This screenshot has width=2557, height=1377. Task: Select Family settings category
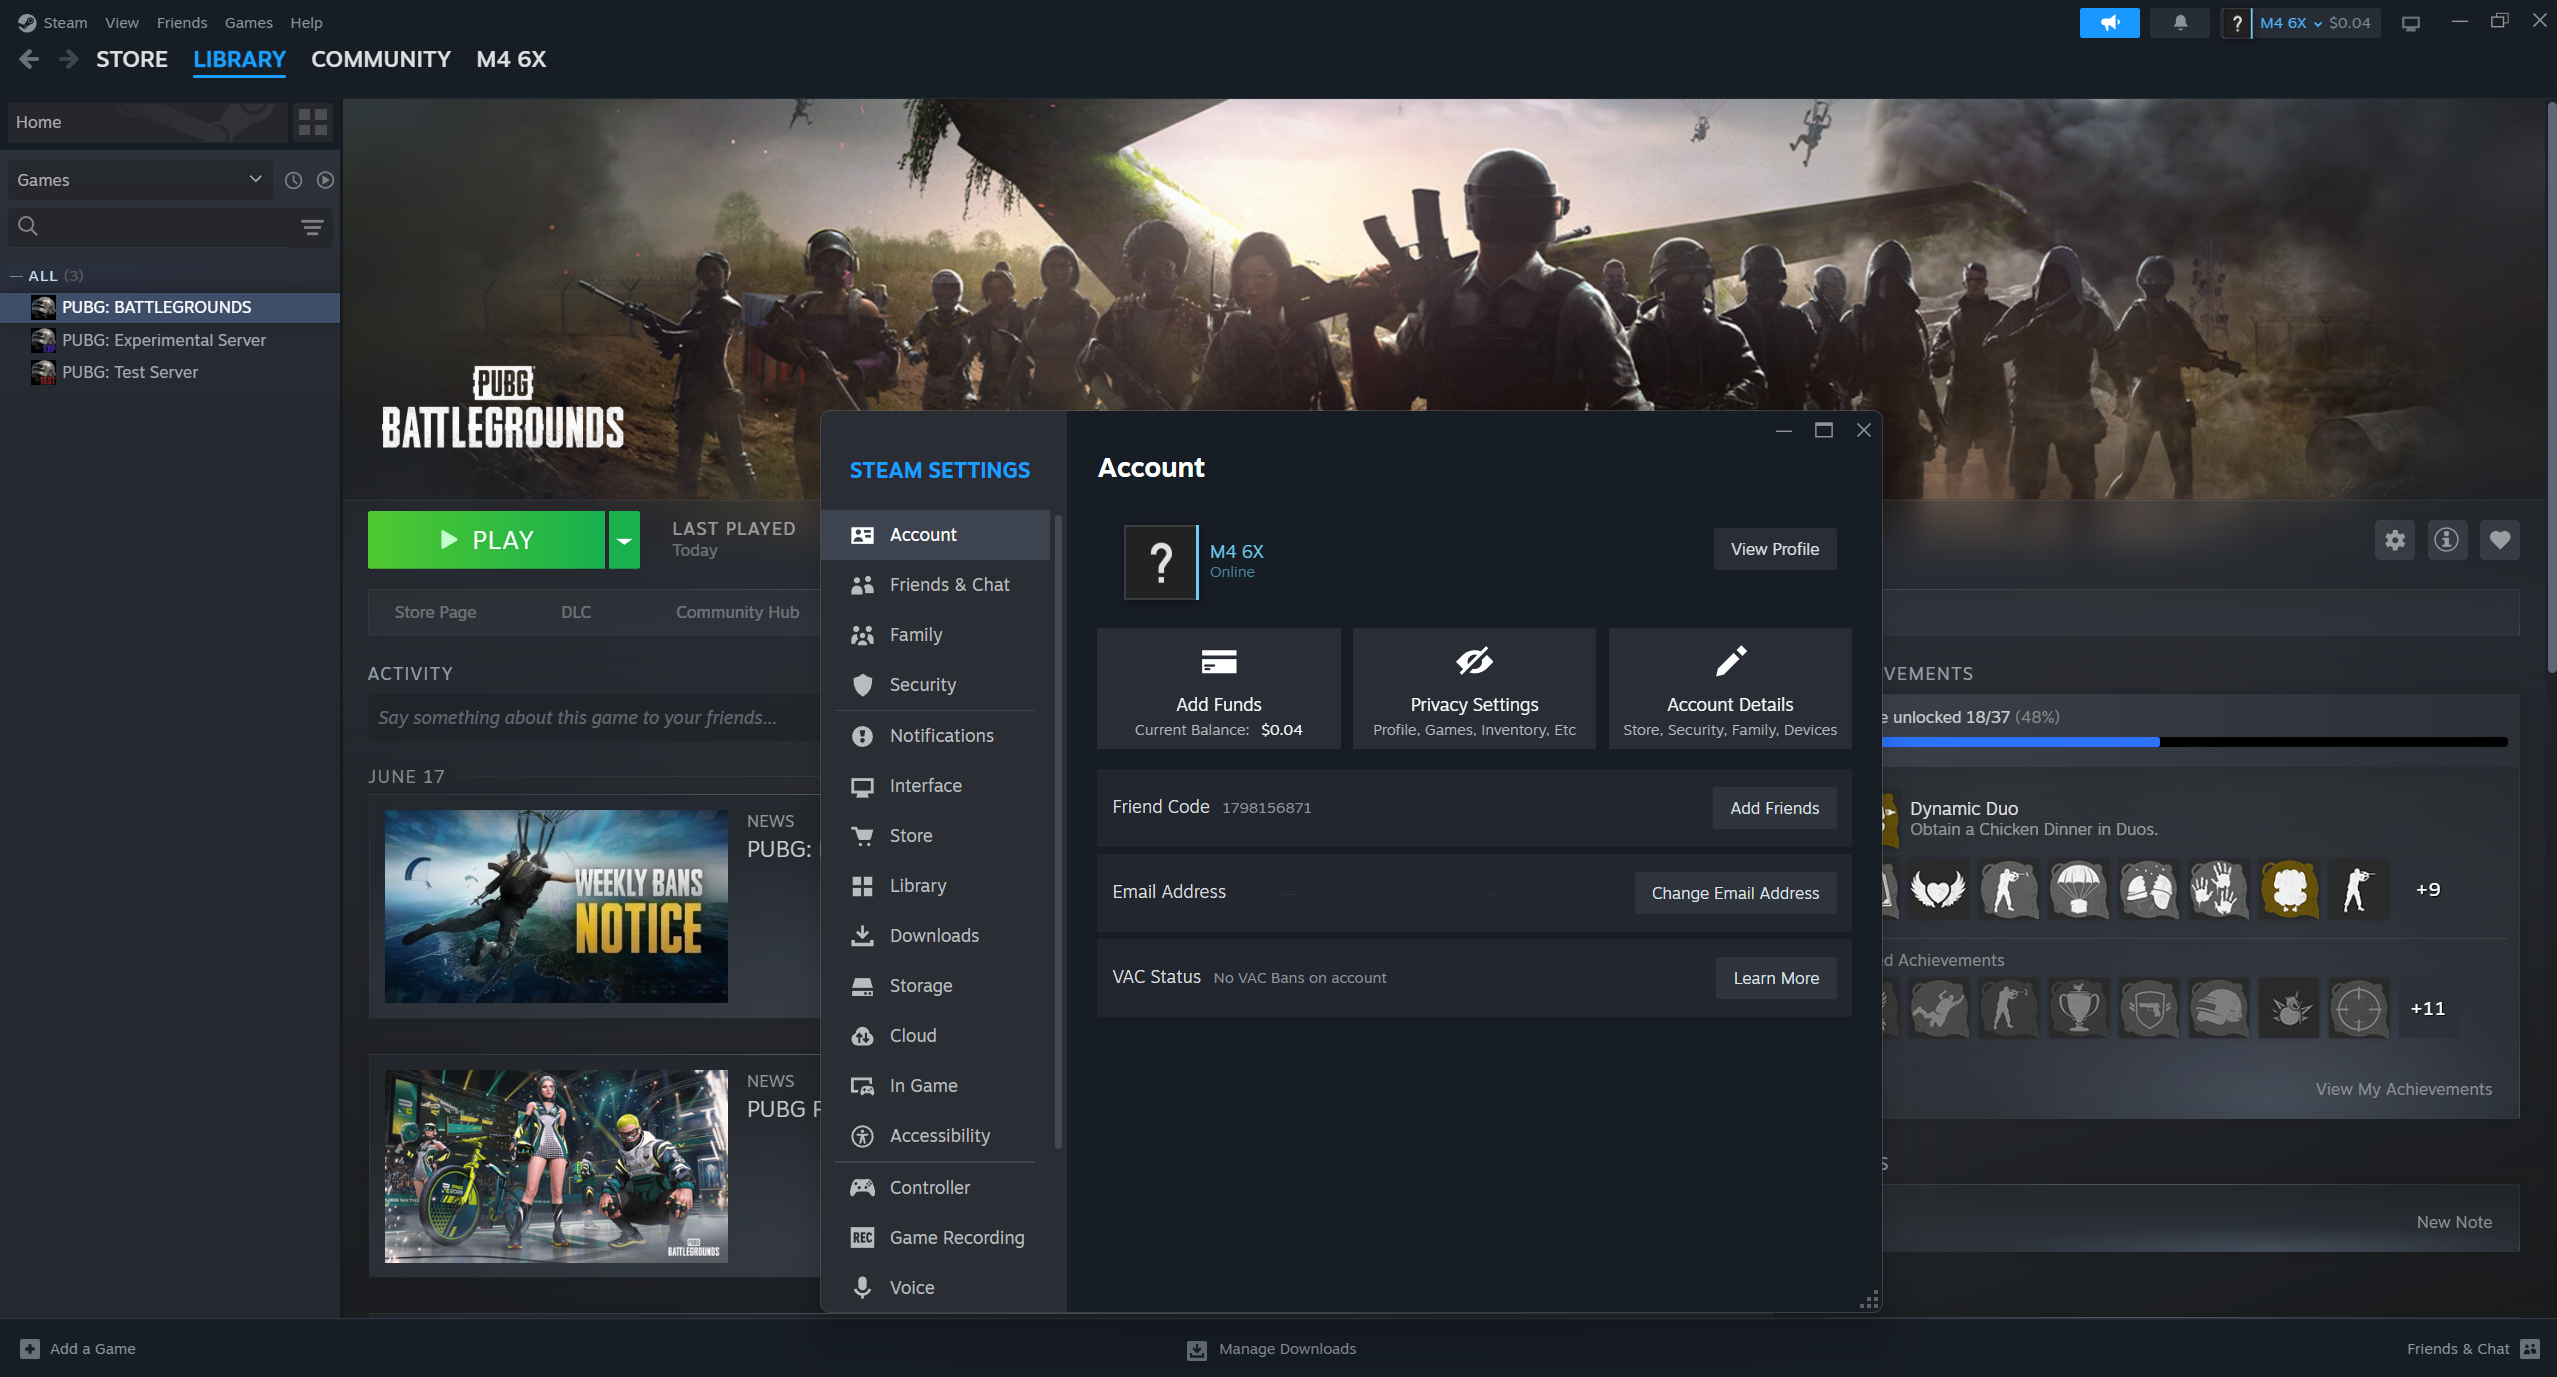tap(935, 635)
